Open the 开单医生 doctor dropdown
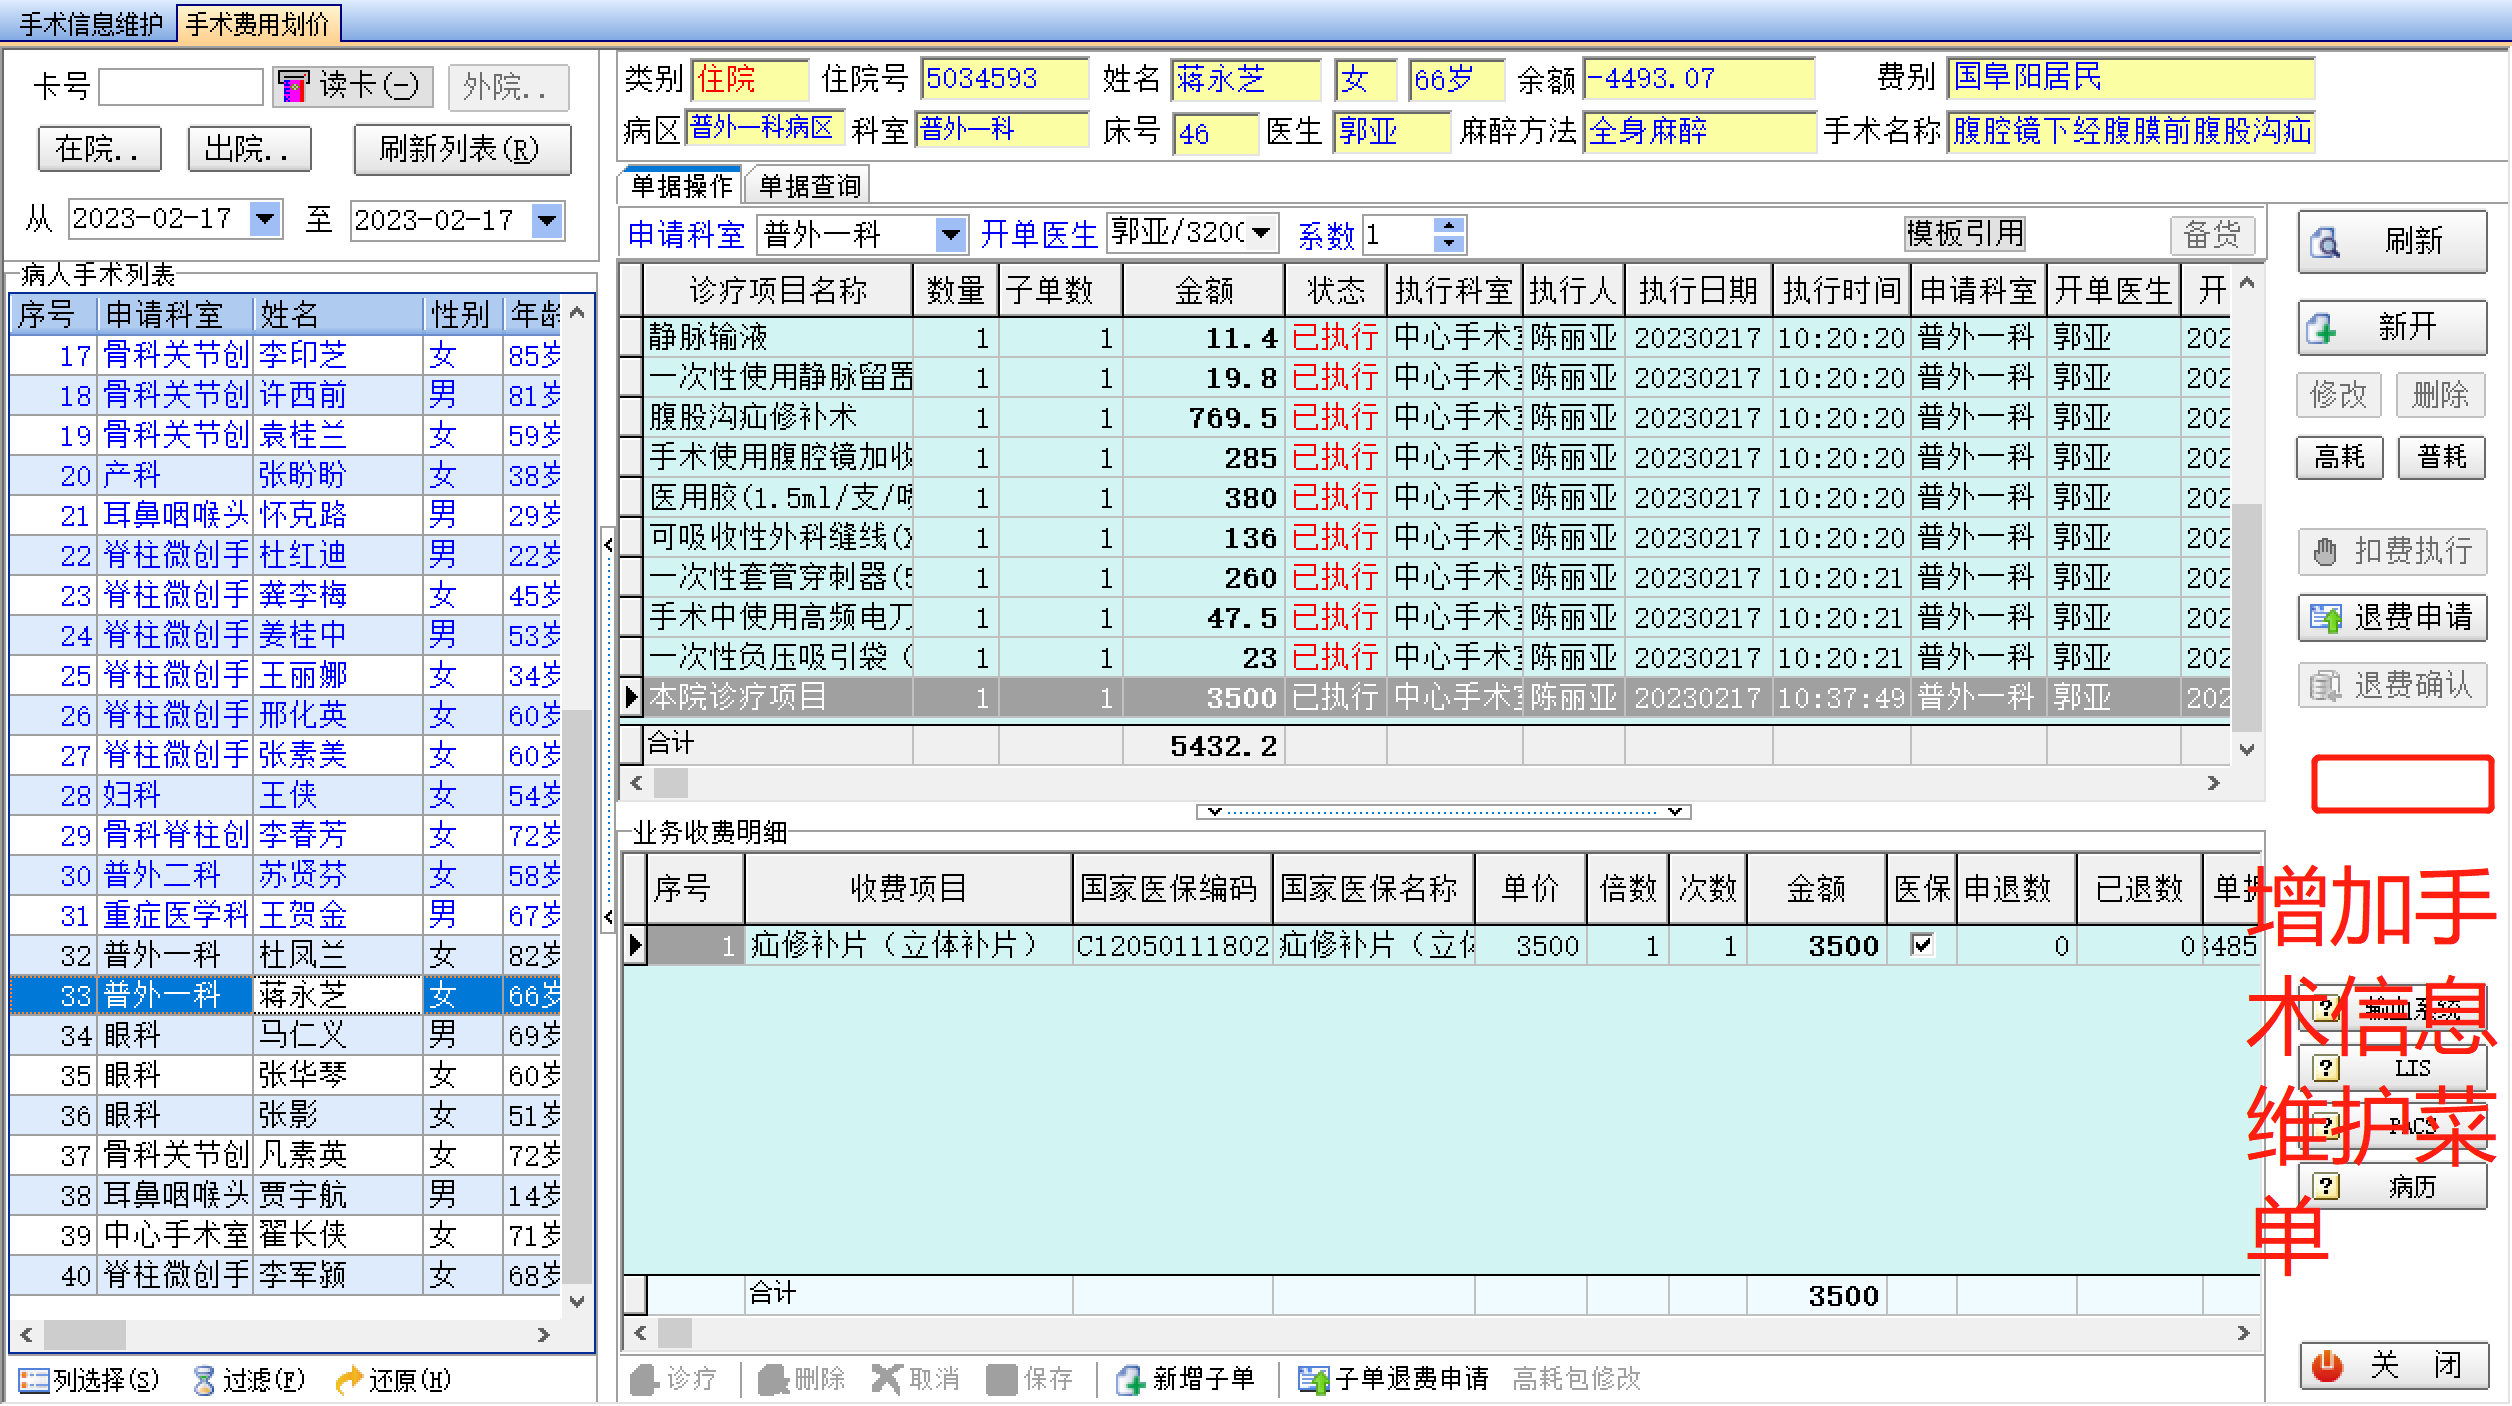The image size is (2512, 1406). tap(1262, 233)
